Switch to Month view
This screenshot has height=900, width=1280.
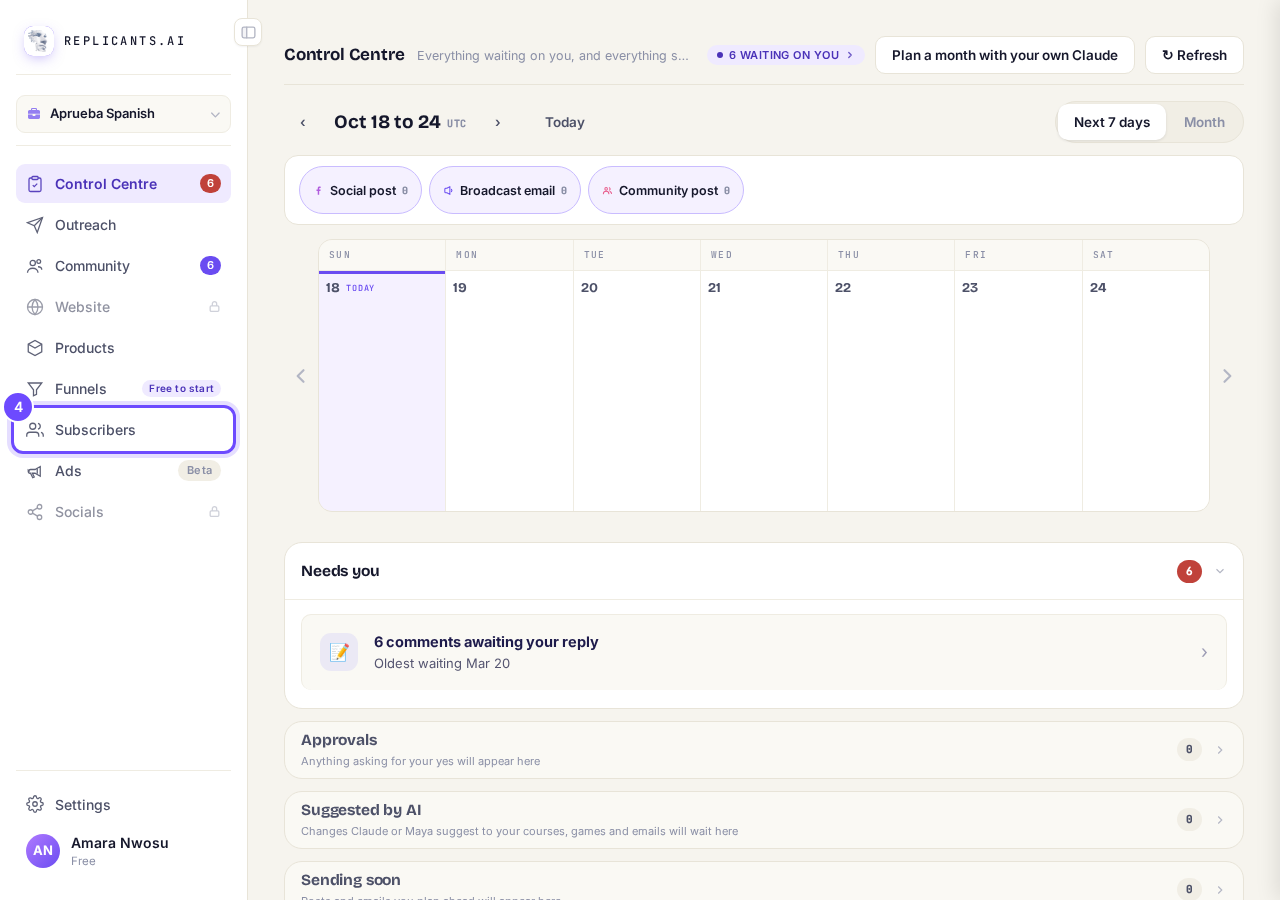(x=1204, y=122)
